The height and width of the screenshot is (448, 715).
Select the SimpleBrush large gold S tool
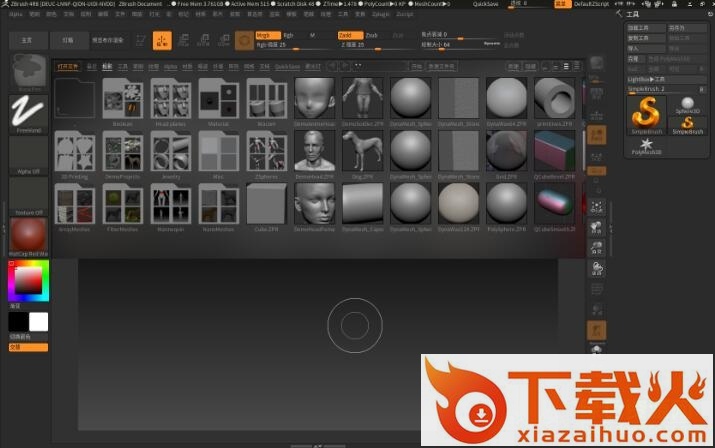click(646, 115)
